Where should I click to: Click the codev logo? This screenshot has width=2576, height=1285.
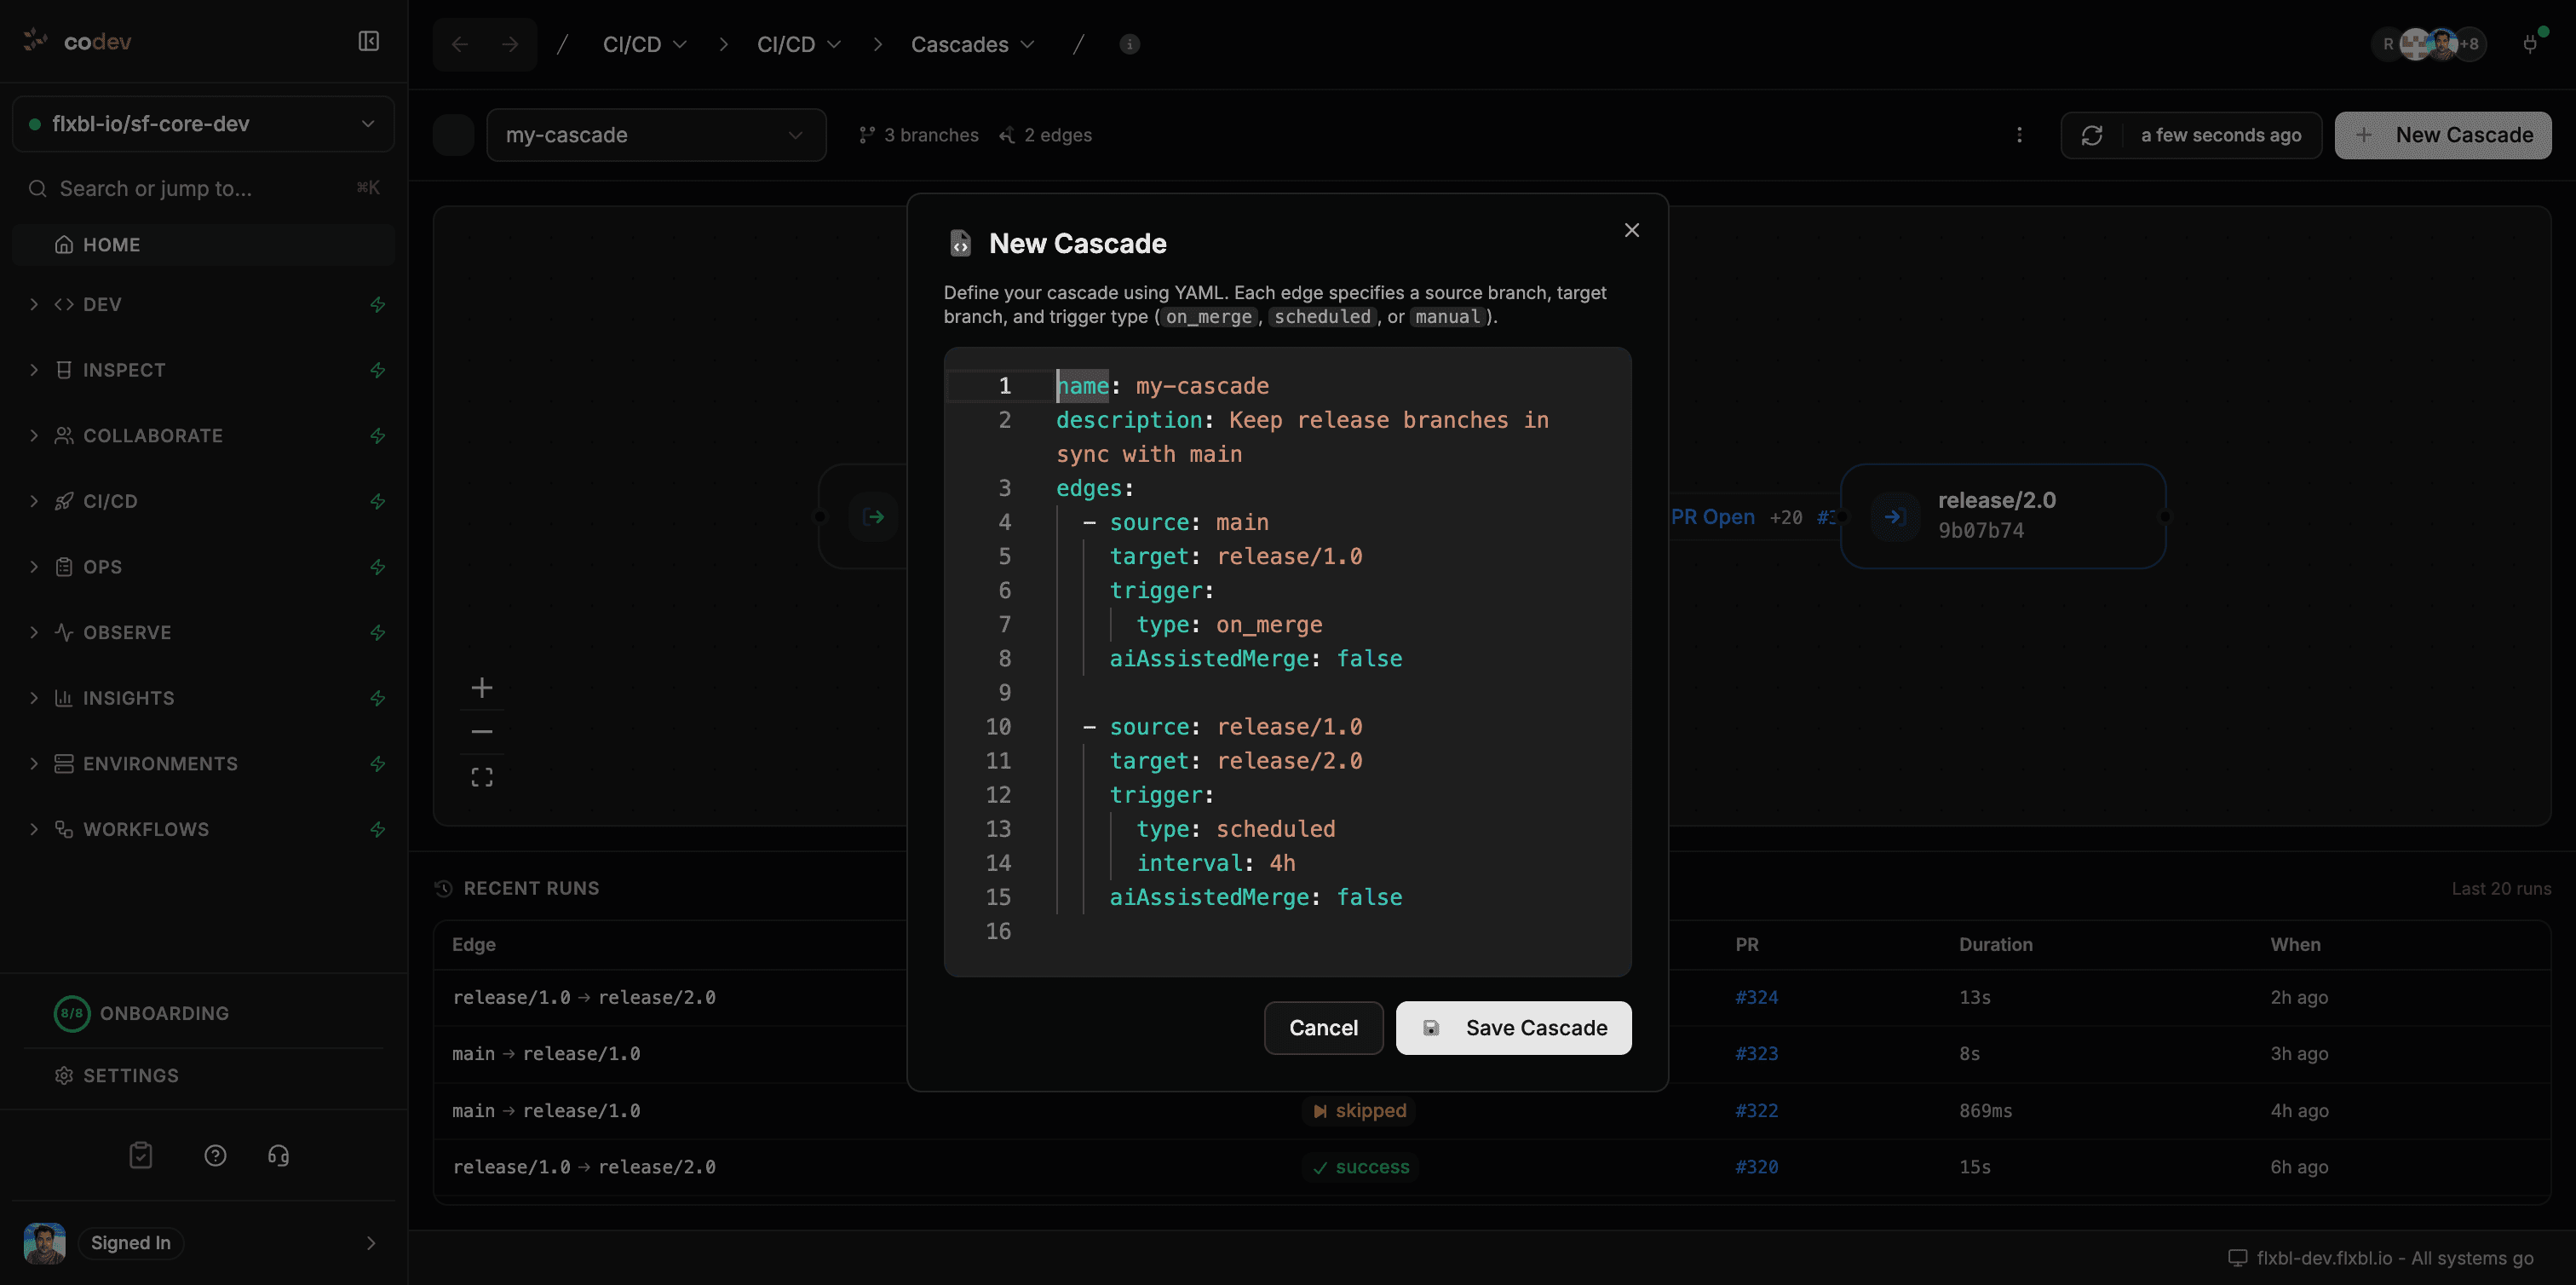click(77, 41)
